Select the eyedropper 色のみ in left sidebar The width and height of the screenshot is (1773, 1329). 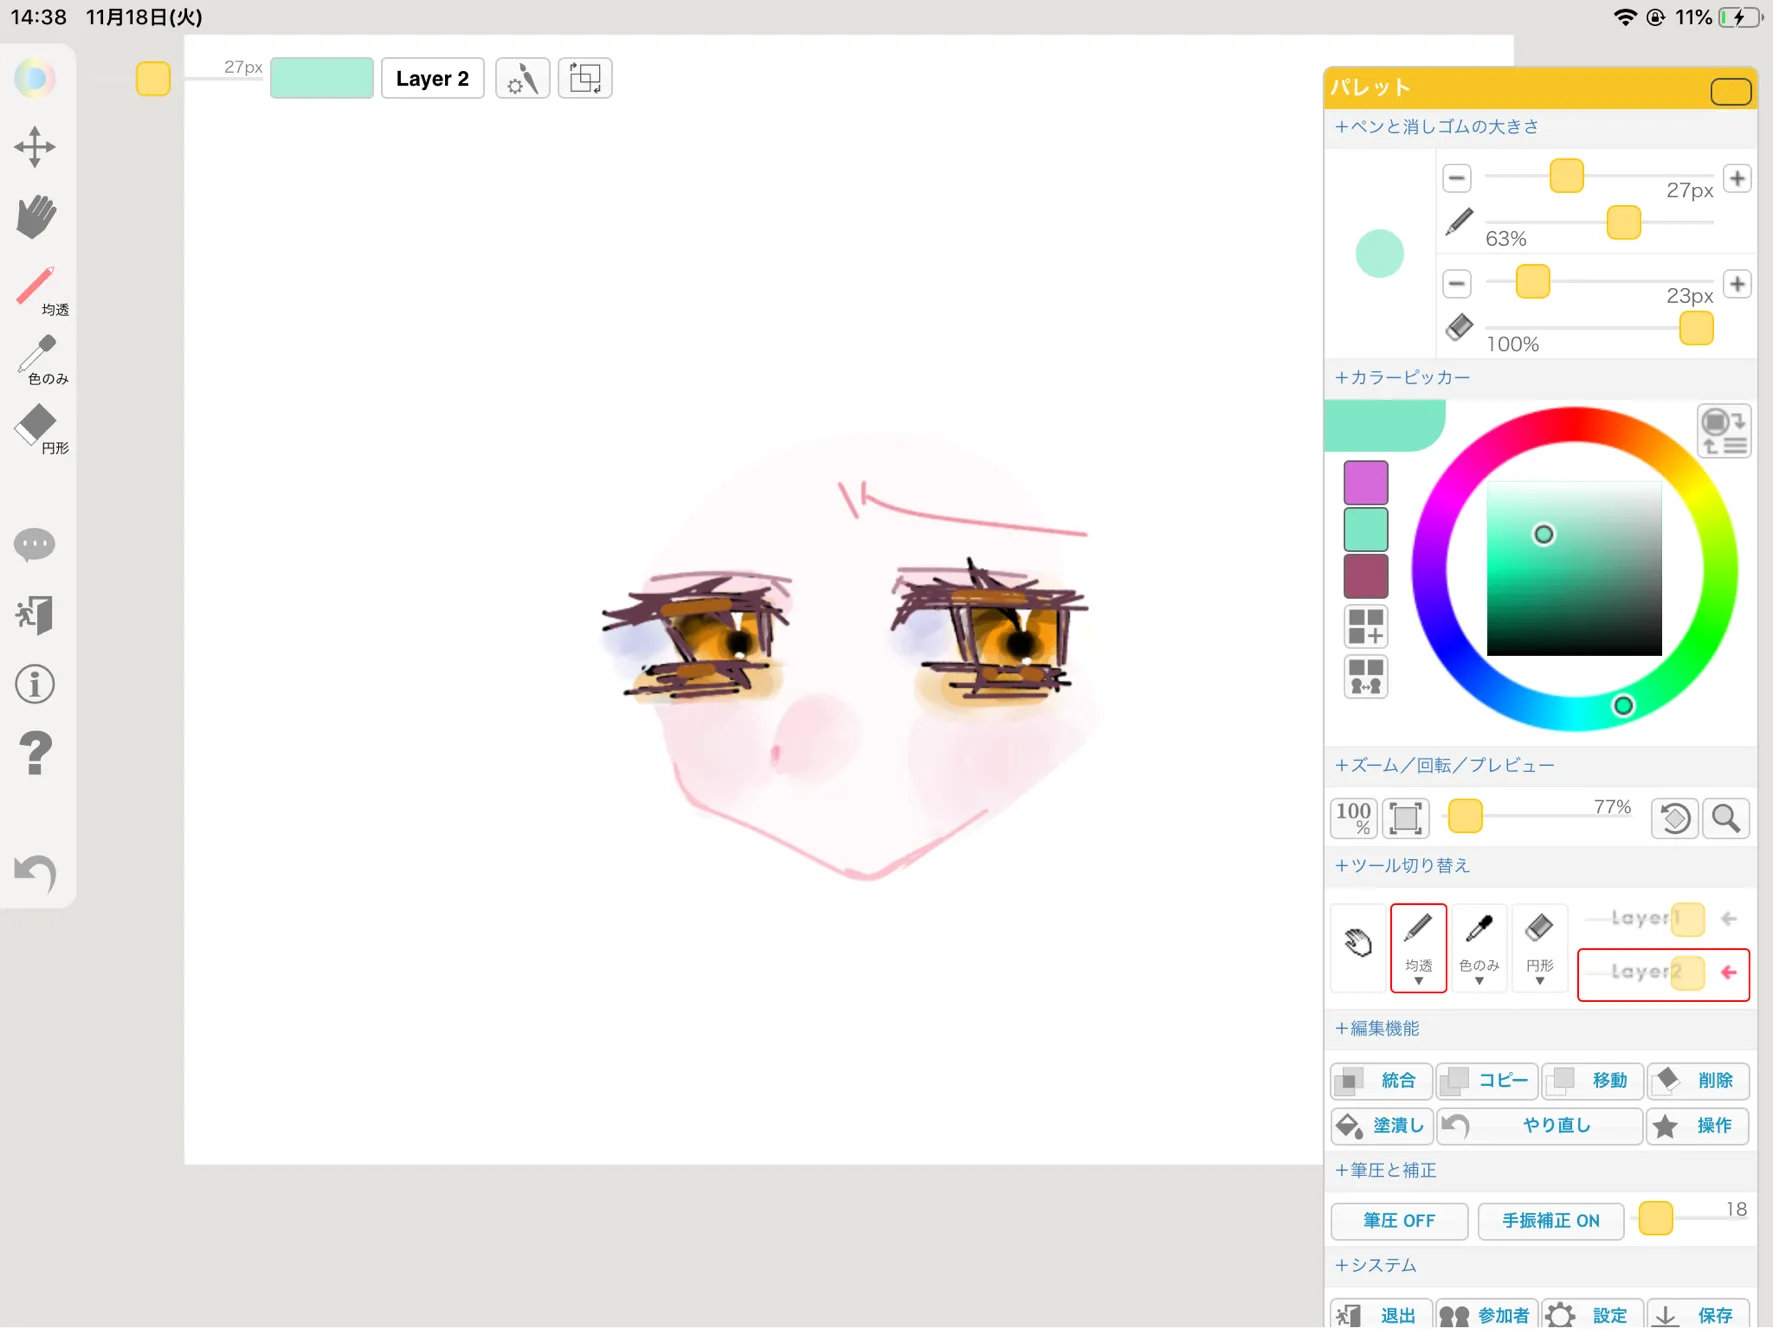coord(40,360)
